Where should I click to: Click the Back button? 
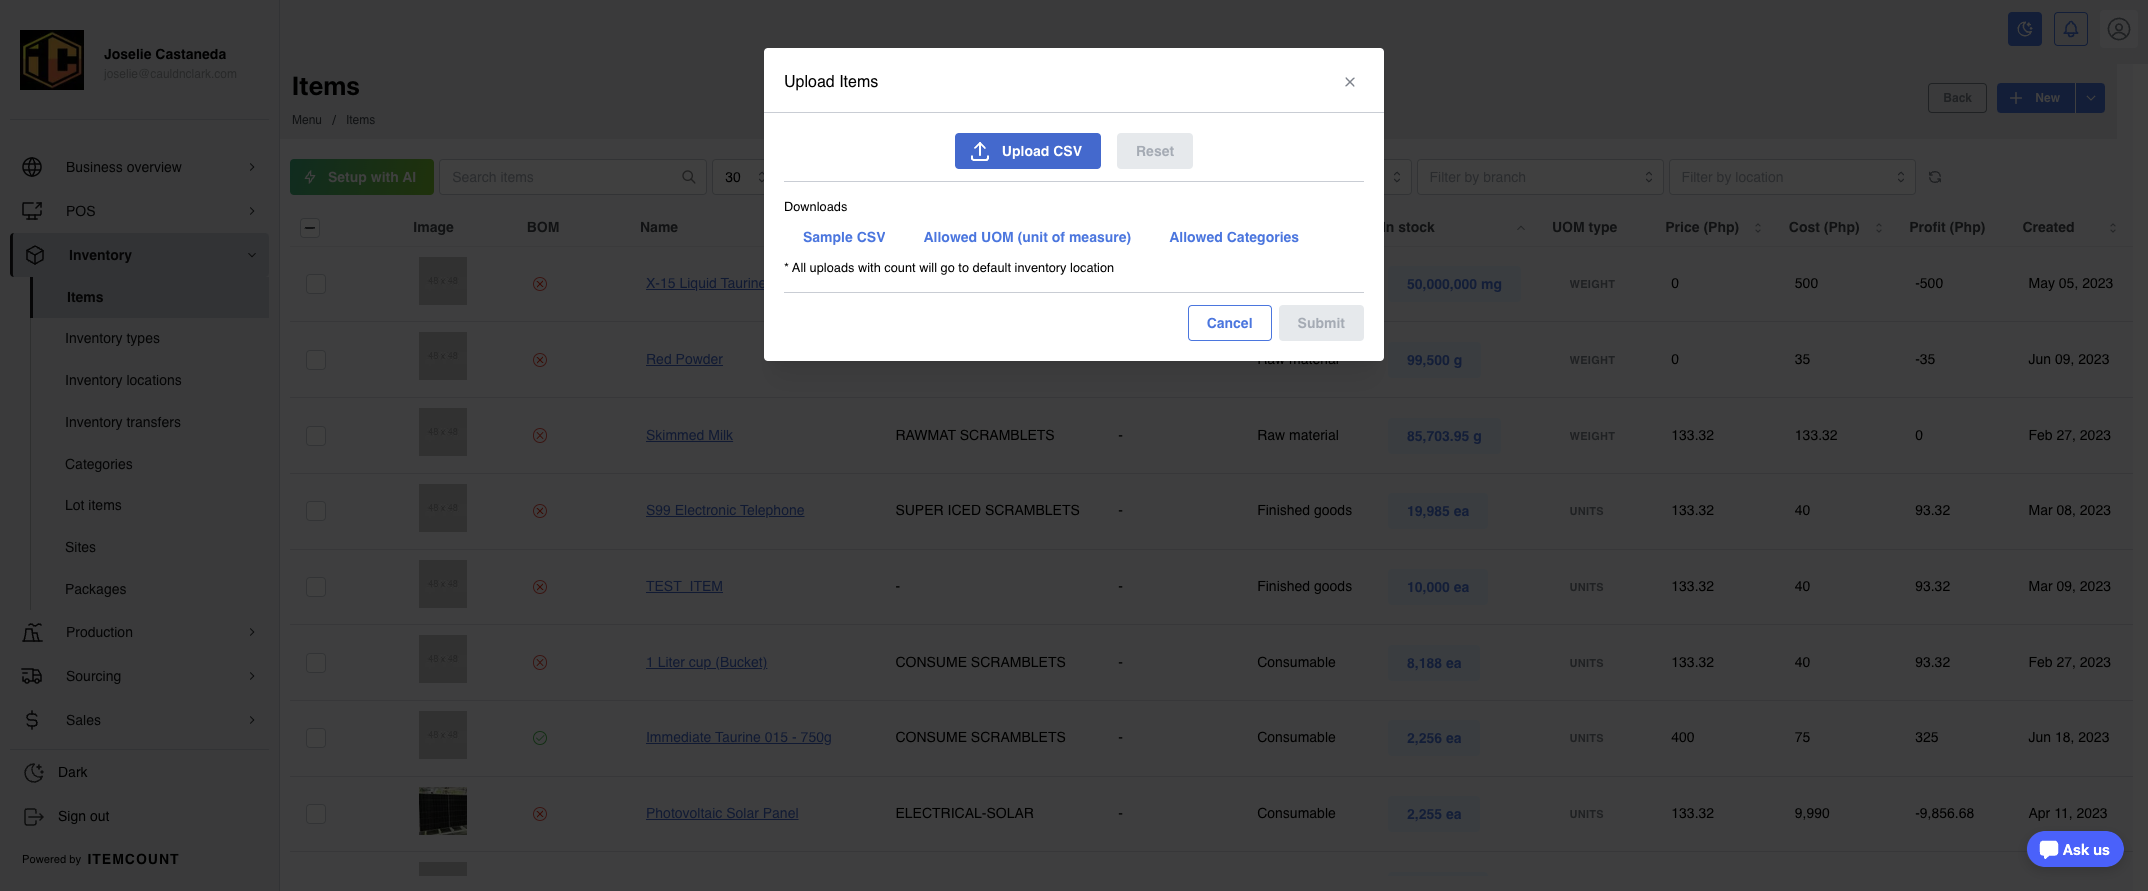click(x=1957, y=98)
